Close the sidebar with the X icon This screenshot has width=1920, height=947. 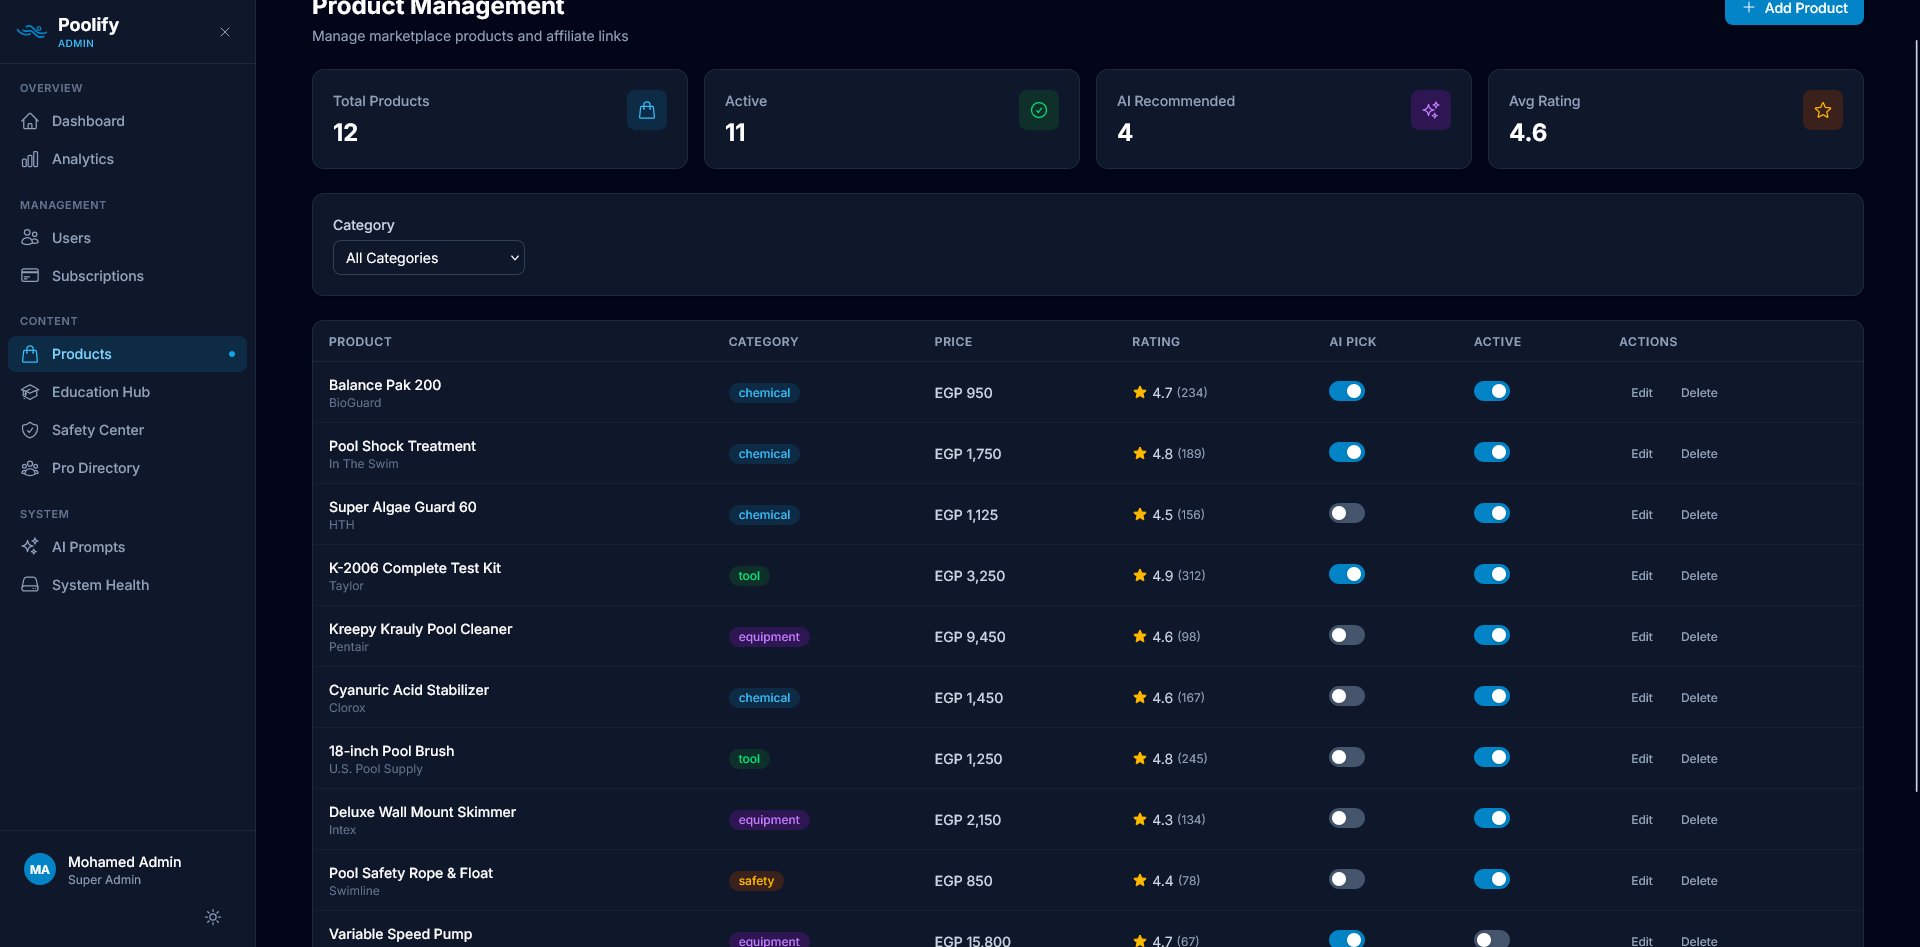(225, 32)
